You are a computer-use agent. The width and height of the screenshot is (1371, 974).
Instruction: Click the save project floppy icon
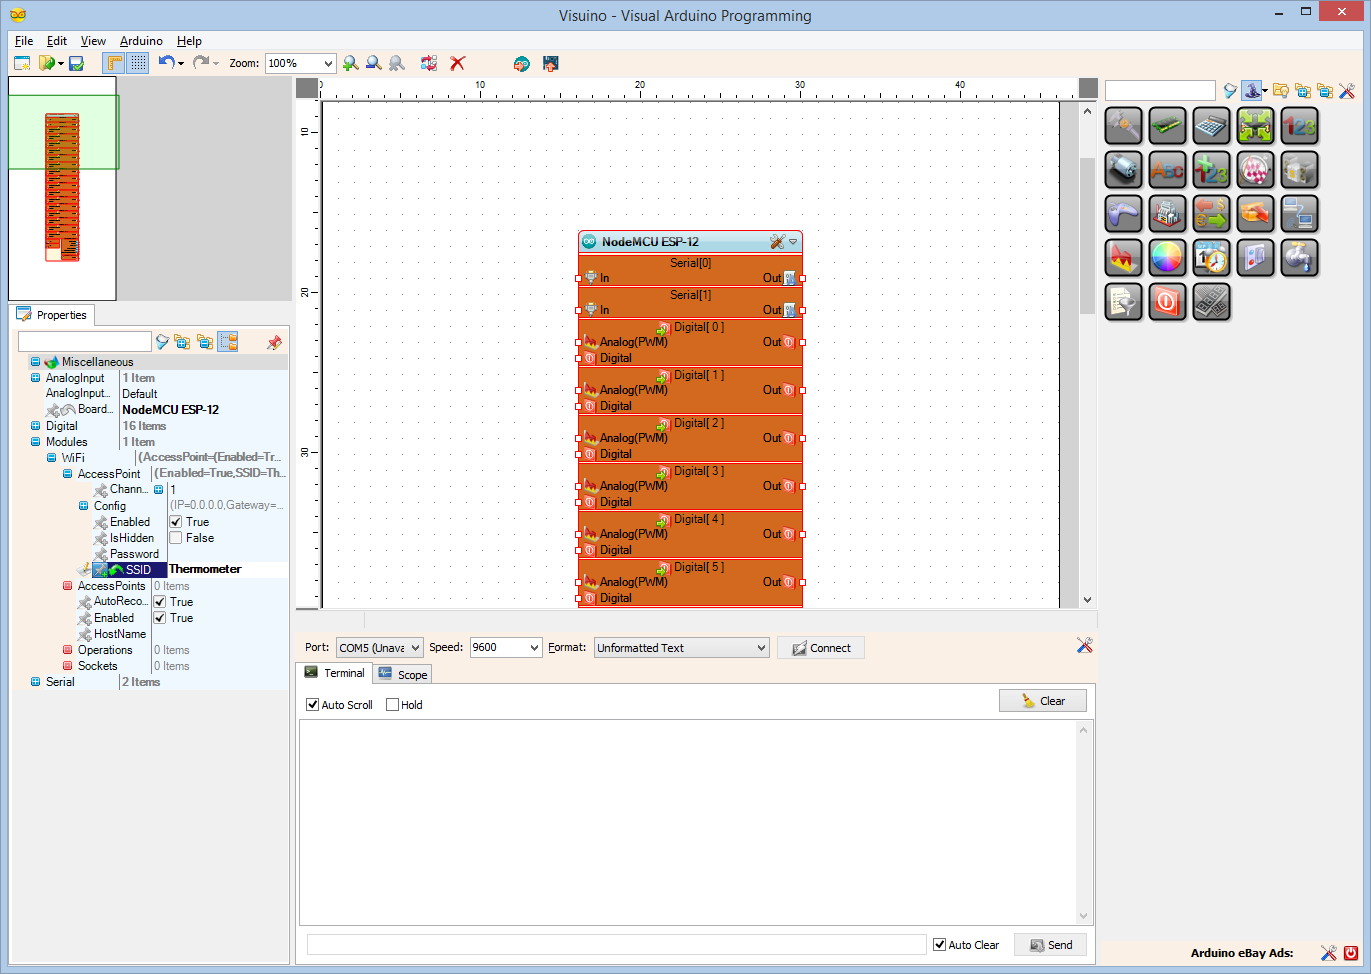click(76, 63)
